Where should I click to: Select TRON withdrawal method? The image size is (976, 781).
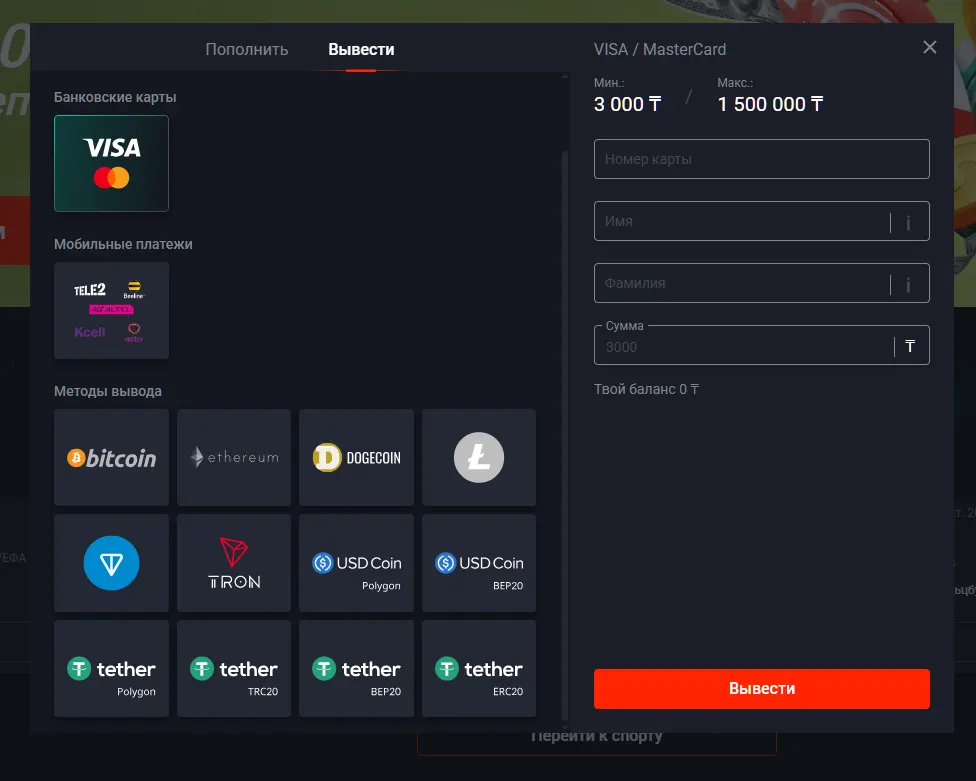pos(234,563)
